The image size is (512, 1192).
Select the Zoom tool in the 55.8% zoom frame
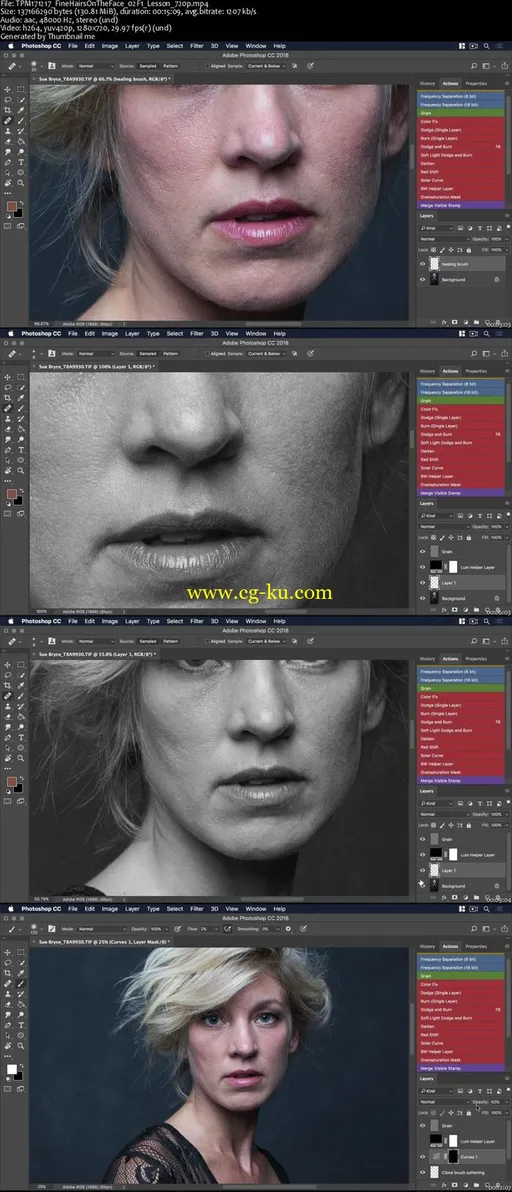coord(21,759)
